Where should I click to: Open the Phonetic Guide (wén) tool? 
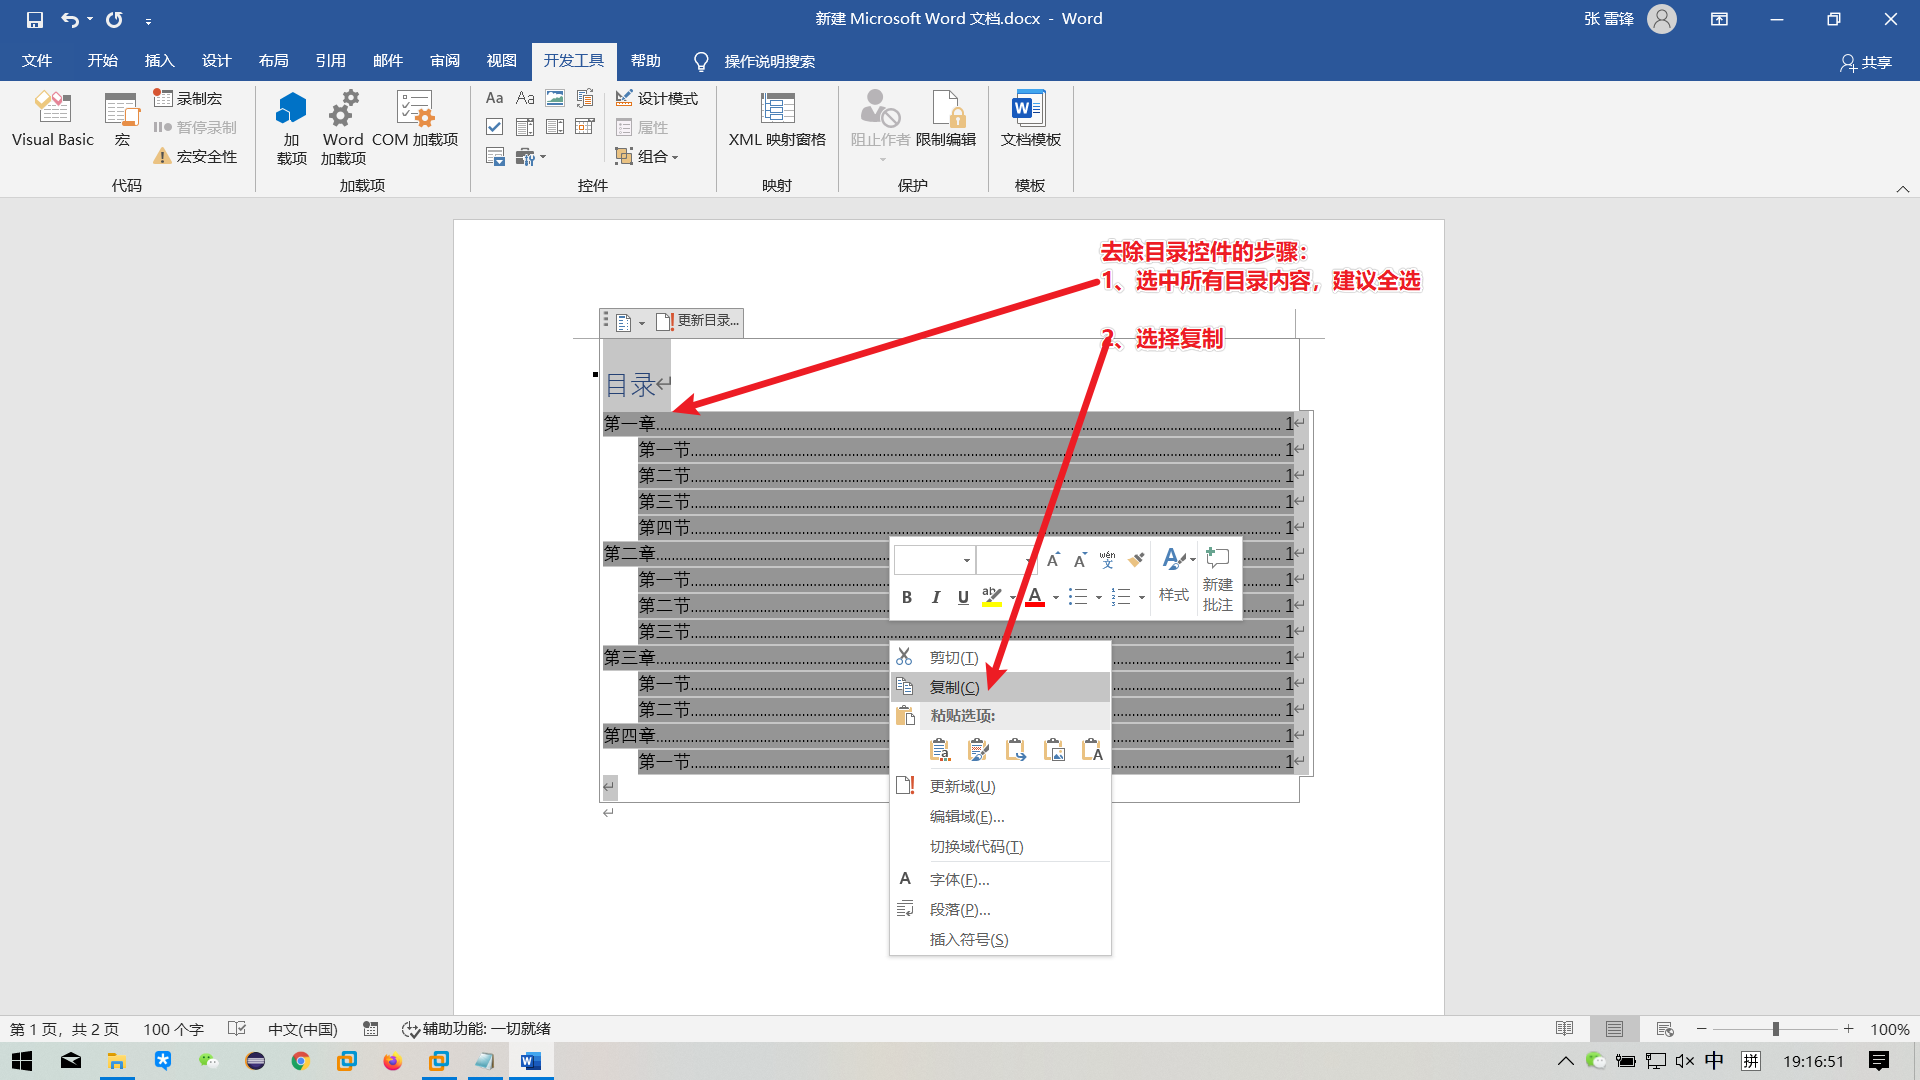point(1107,560)
